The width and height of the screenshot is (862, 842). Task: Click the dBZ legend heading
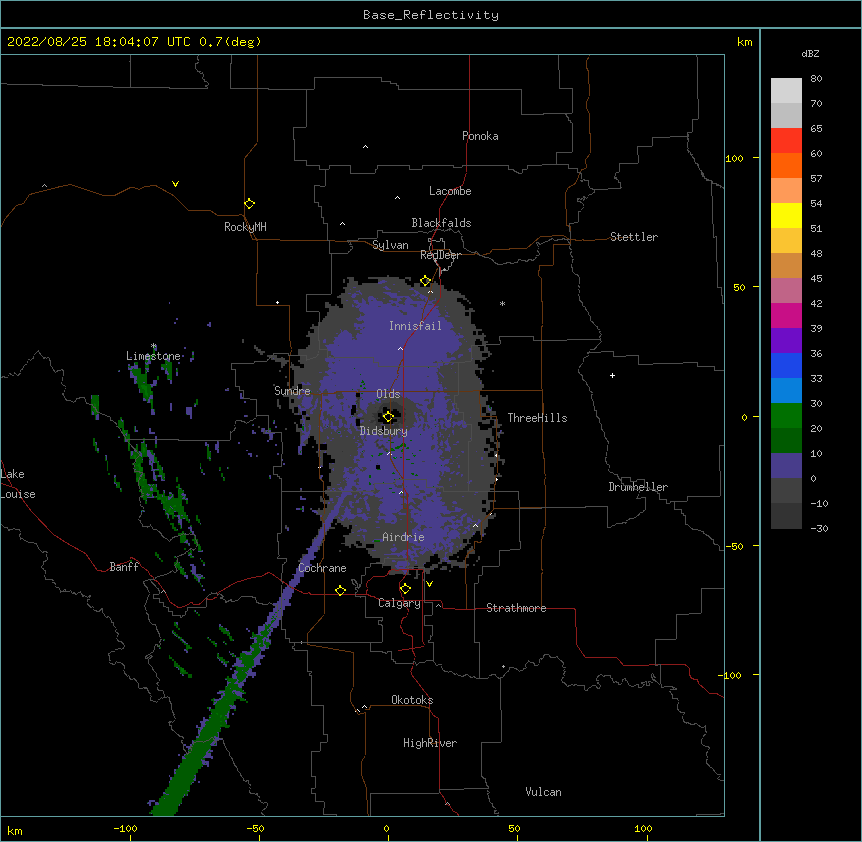(x=810, y=54)
